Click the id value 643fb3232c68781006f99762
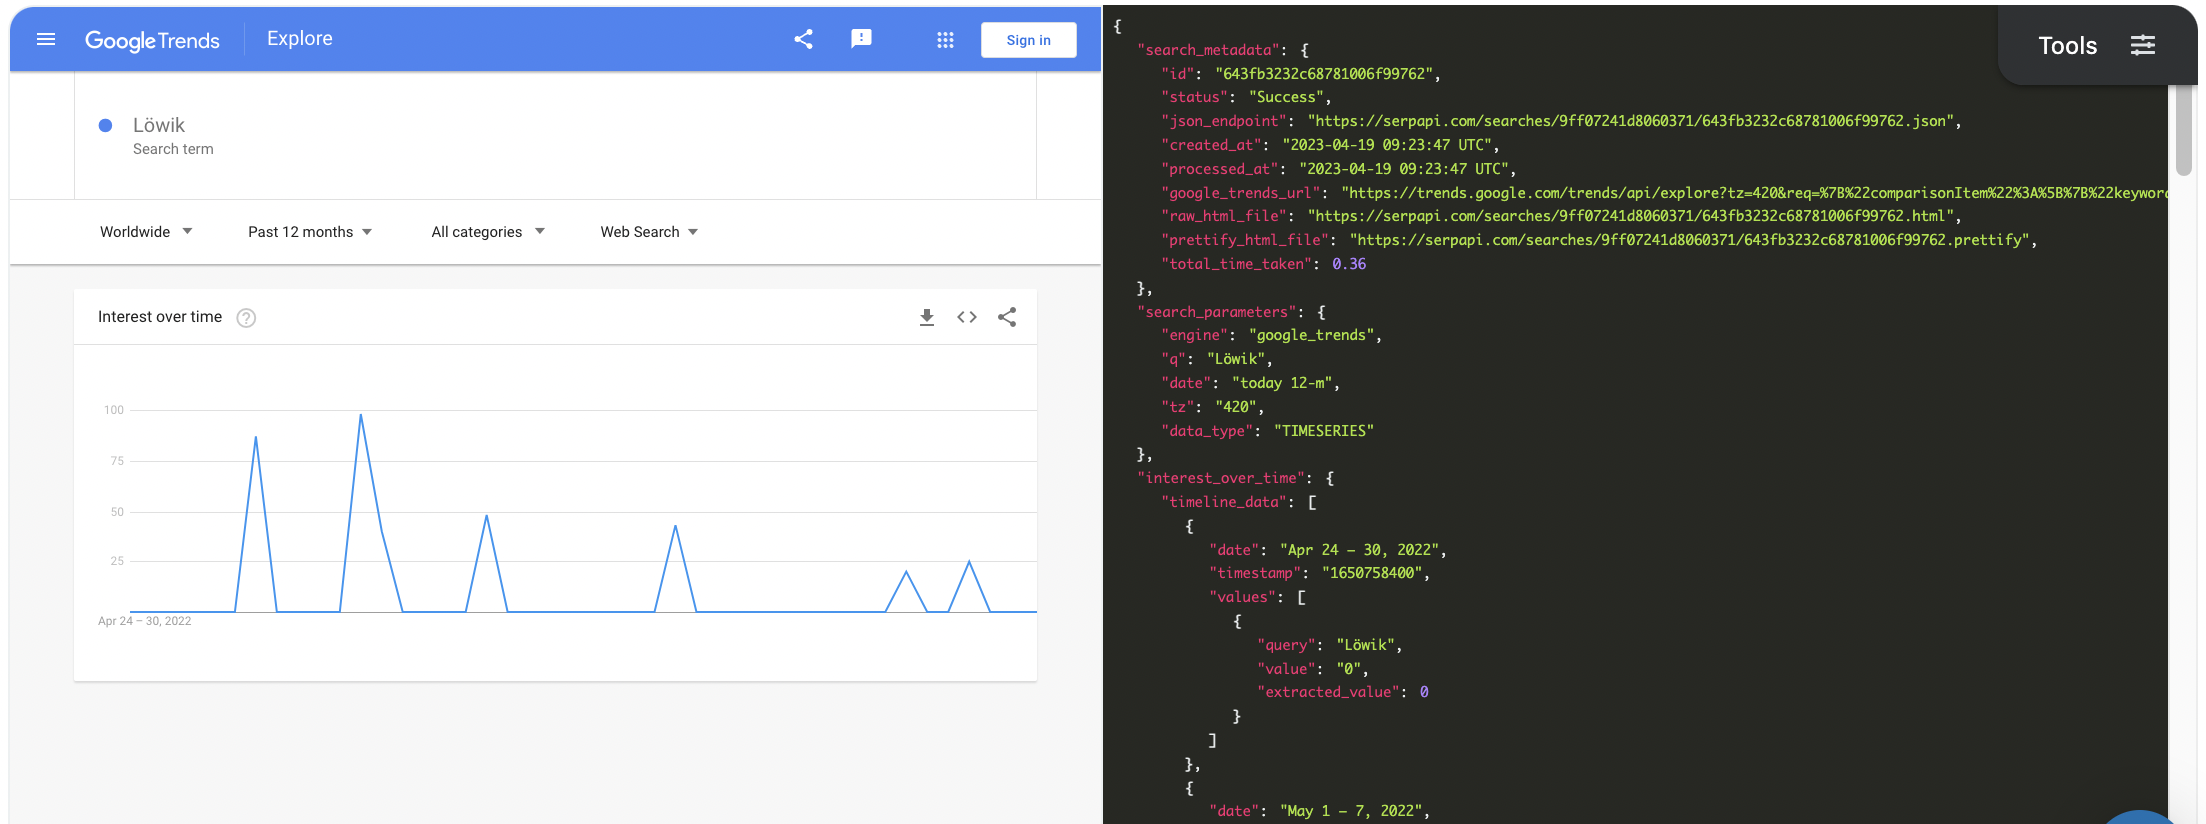This screenshot has height=824, width=2206. [x=1324, y=74]
